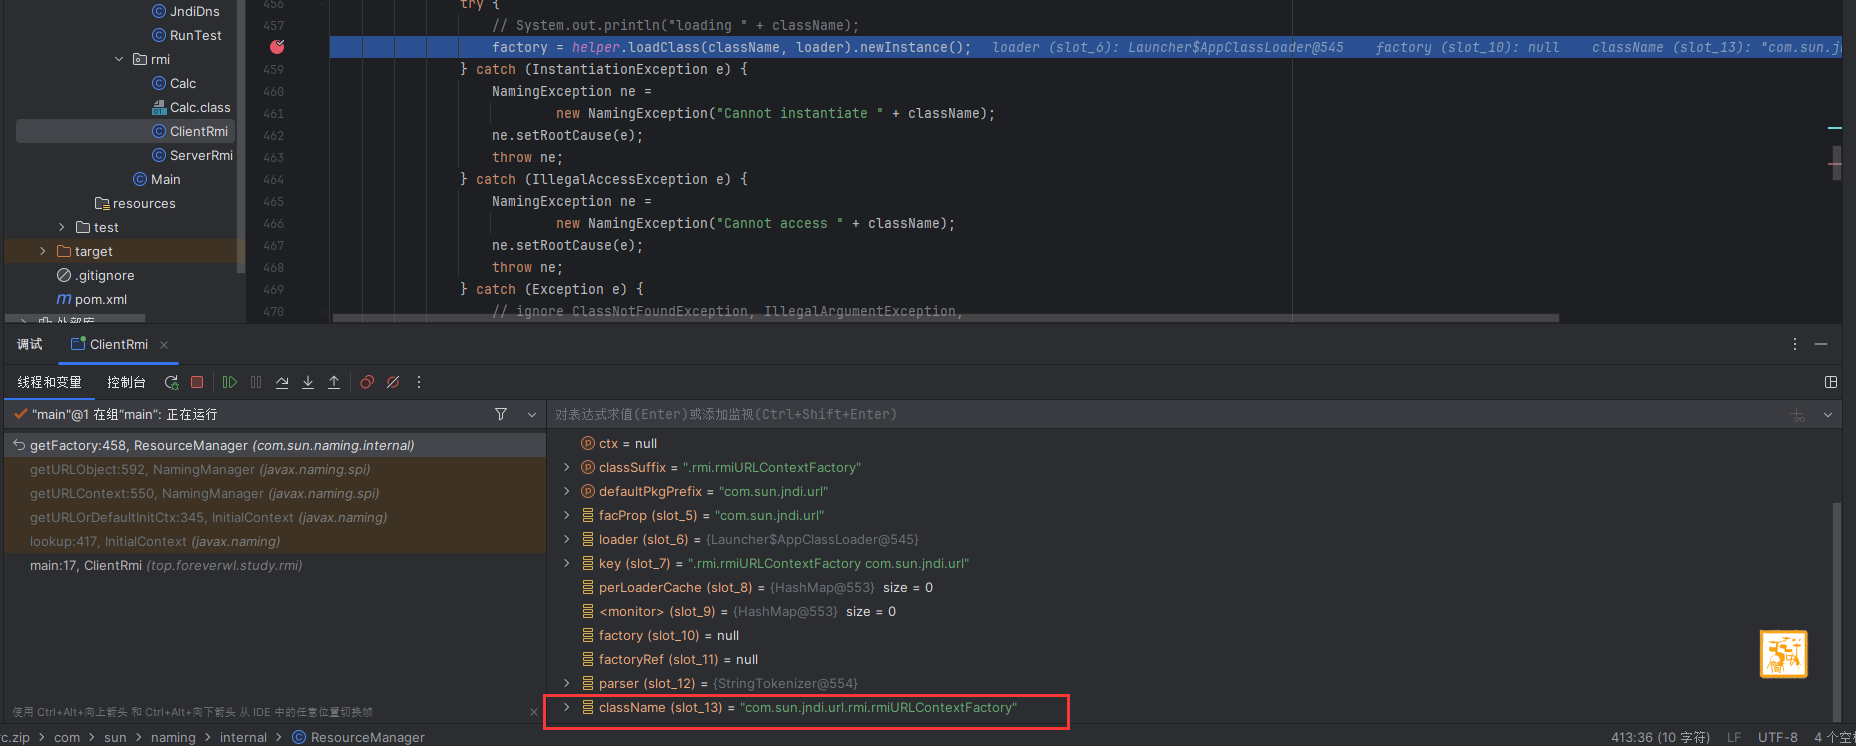Screen dimensions: 1856x746
Task: Select the getURLObject:592 NamingManager frame
Action: point(275,469)
